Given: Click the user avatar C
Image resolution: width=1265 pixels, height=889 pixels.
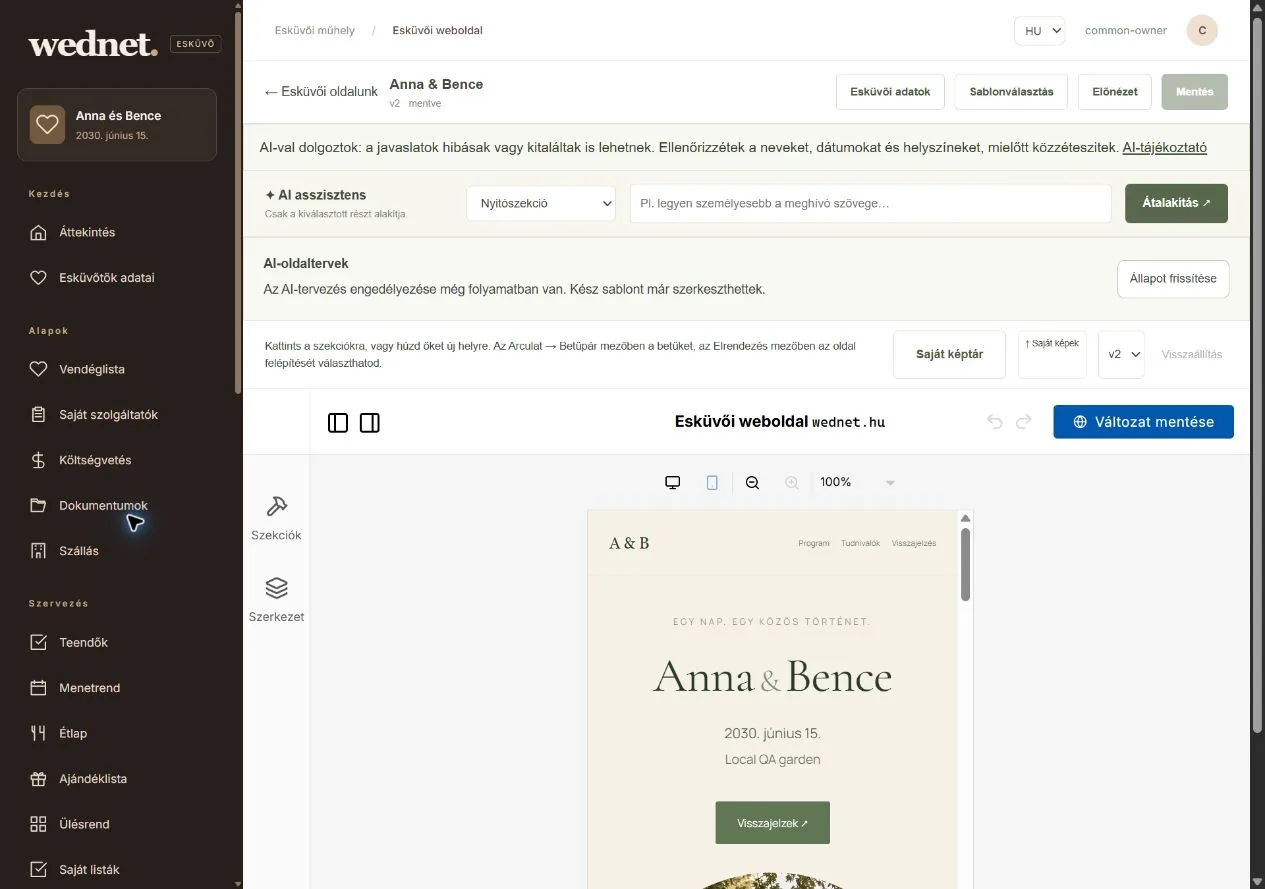Looking at the screenshot, I should click(x=1202, y=30).
